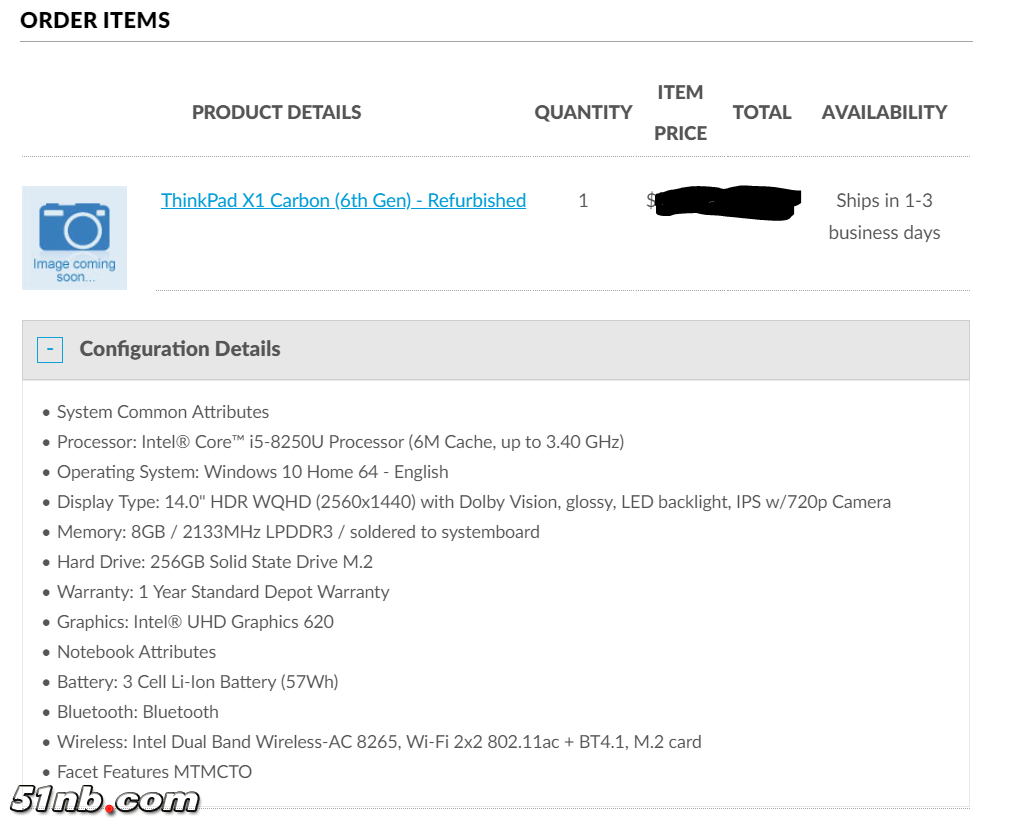Image resolution: width=1017 pixels, height=823 pixels.
Task: Collapse the Configuration Details minus icon
Action: (x=50, y=349)
